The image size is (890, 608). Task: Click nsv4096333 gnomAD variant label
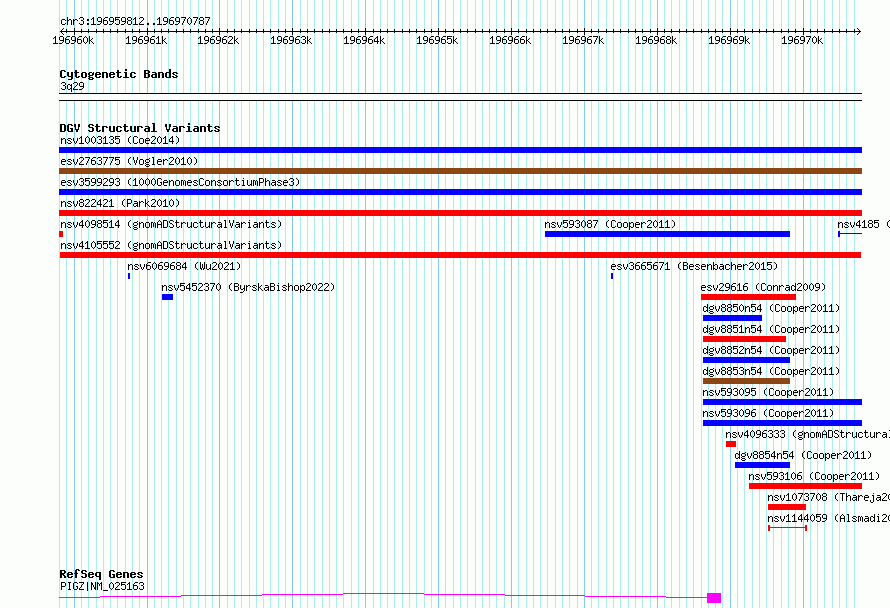point(807,434)
